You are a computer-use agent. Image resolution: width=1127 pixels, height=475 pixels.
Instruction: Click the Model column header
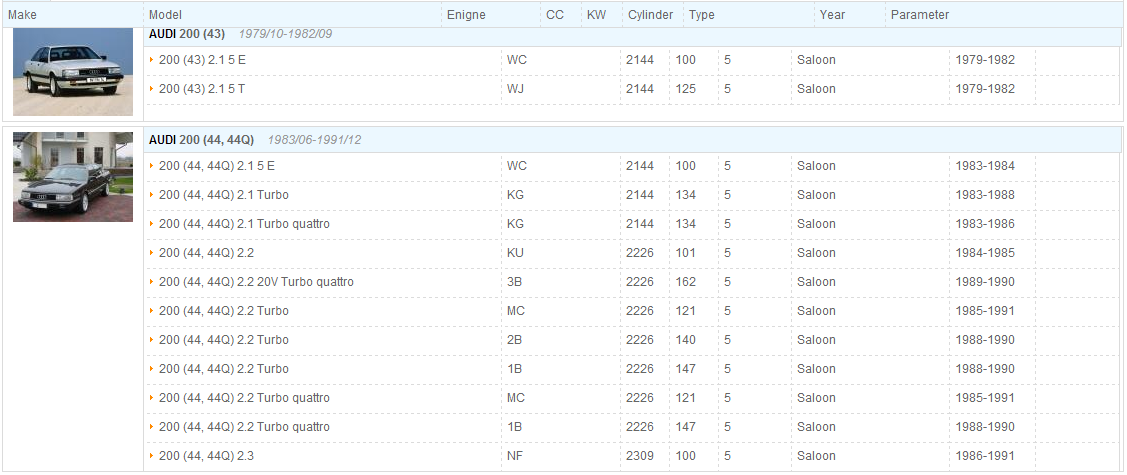point(165,14)
